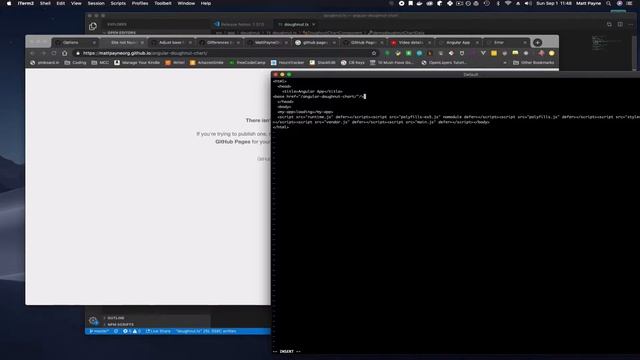Switch to the Angular App browser tab

pyautogui.click(x=458, y=42)
